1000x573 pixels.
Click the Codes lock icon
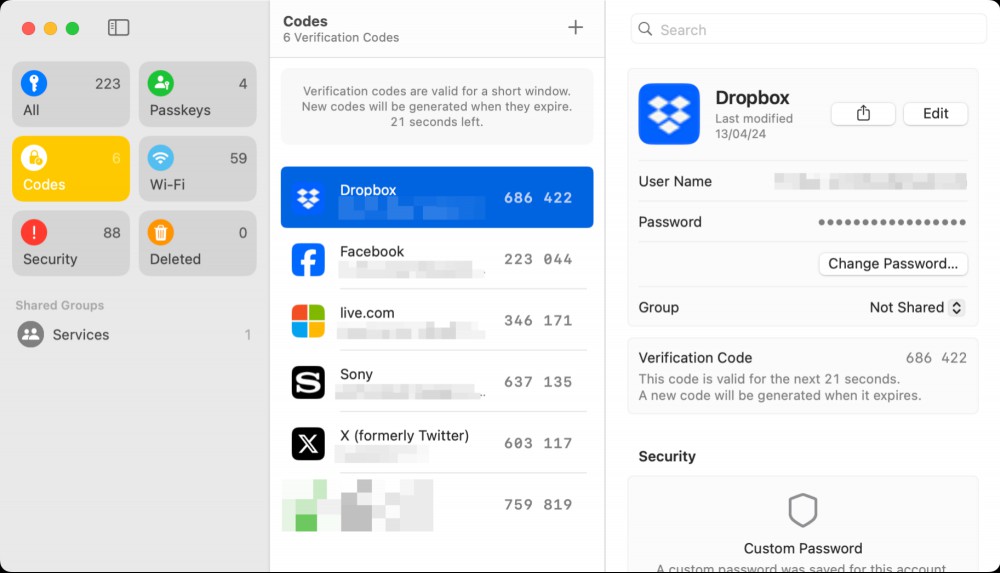34,158
